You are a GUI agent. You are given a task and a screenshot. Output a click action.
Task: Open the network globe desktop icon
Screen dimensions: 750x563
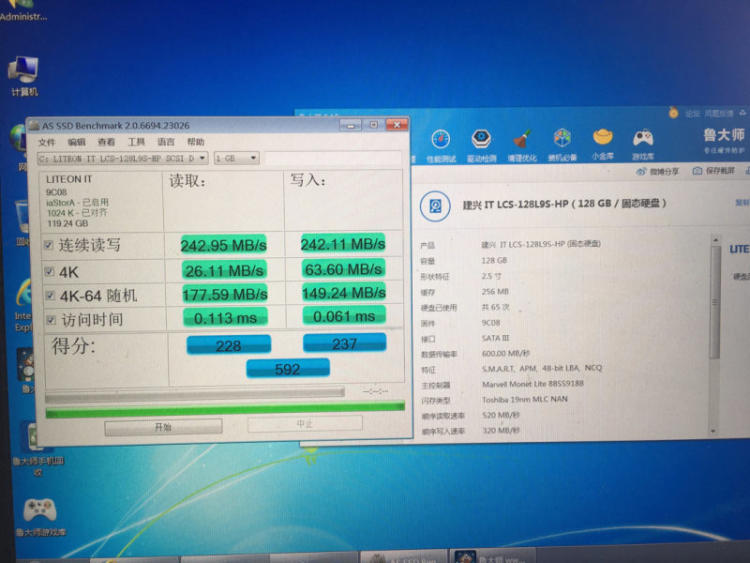[19, 146]
